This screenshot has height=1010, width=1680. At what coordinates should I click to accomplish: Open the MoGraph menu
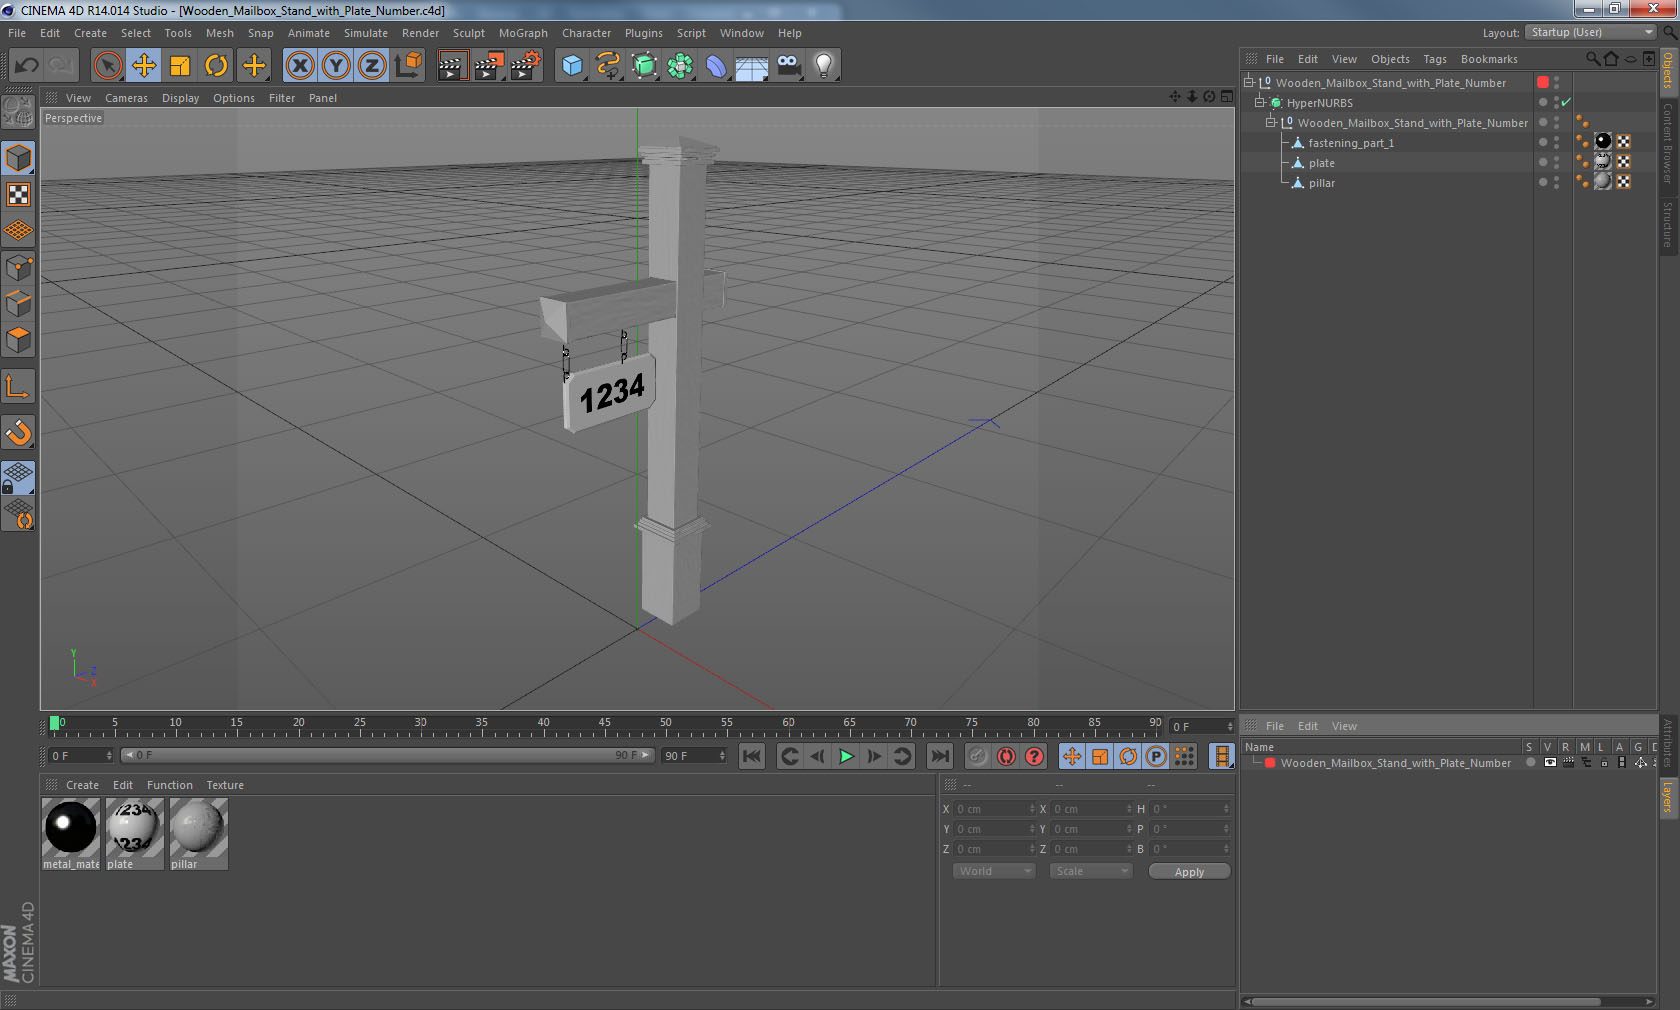[523, 33]
